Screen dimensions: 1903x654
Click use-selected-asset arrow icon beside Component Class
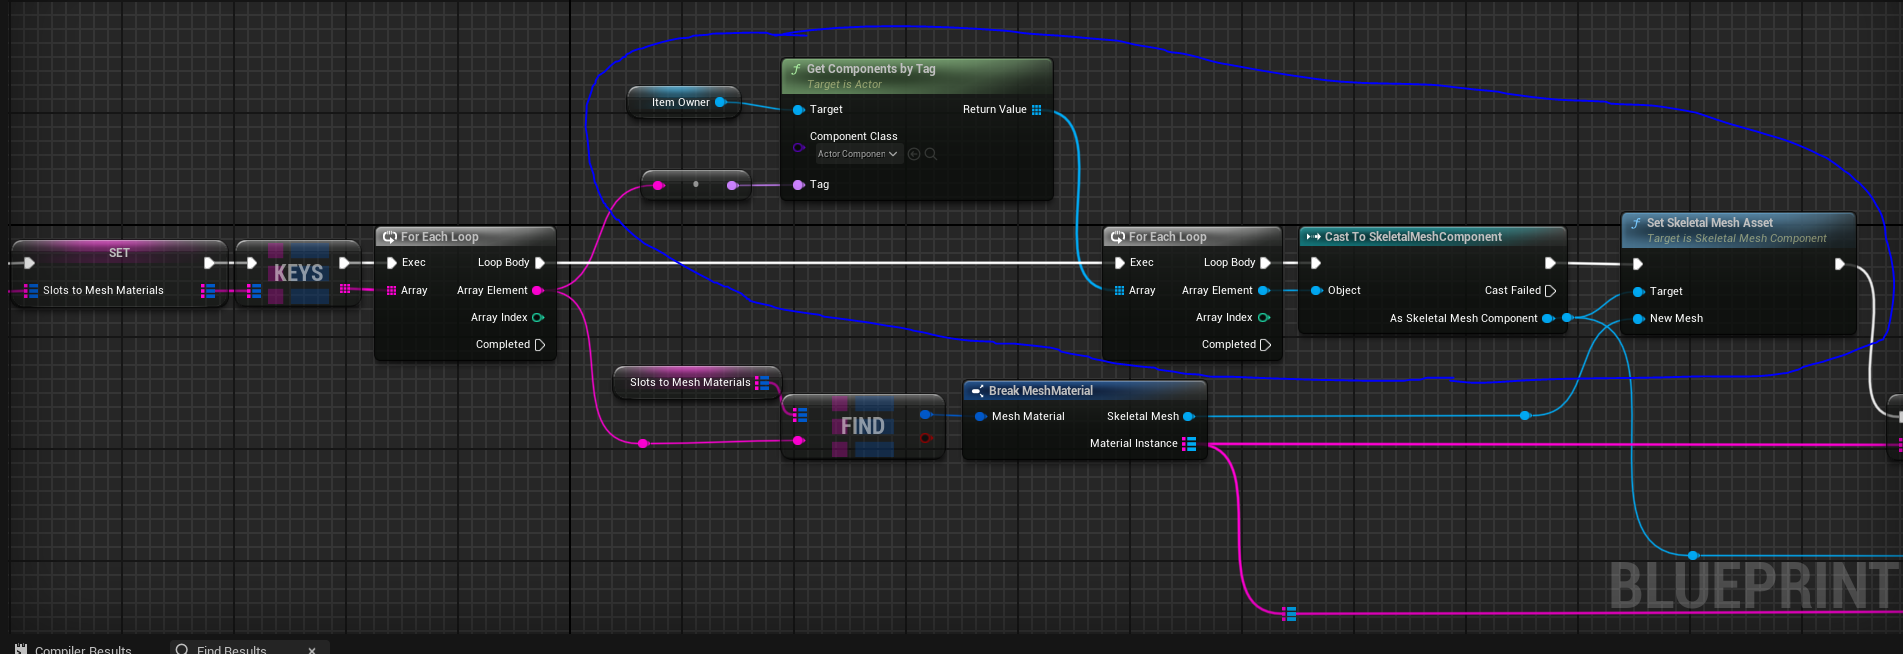tap(914, 154)
